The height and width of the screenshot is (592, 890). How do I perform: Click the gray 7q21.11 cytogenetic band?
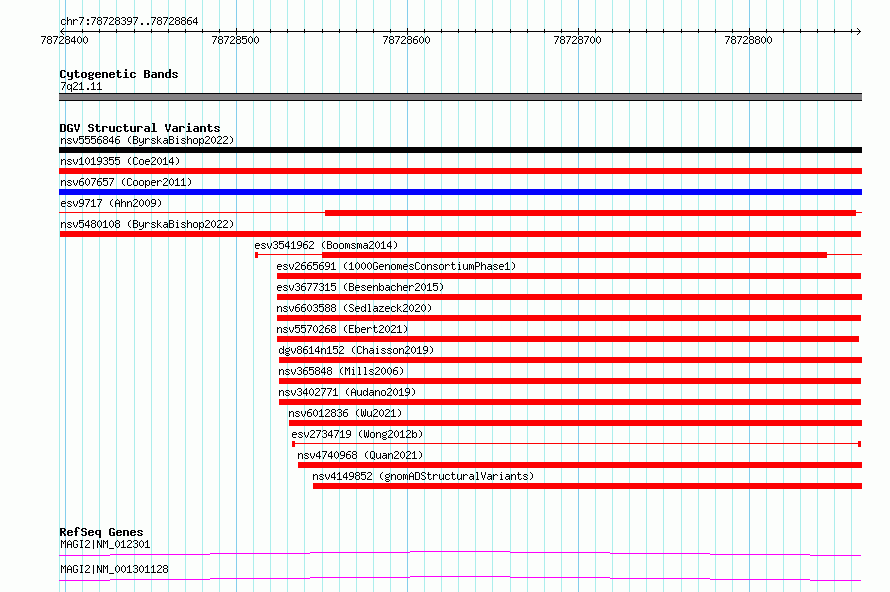point(460,97)
